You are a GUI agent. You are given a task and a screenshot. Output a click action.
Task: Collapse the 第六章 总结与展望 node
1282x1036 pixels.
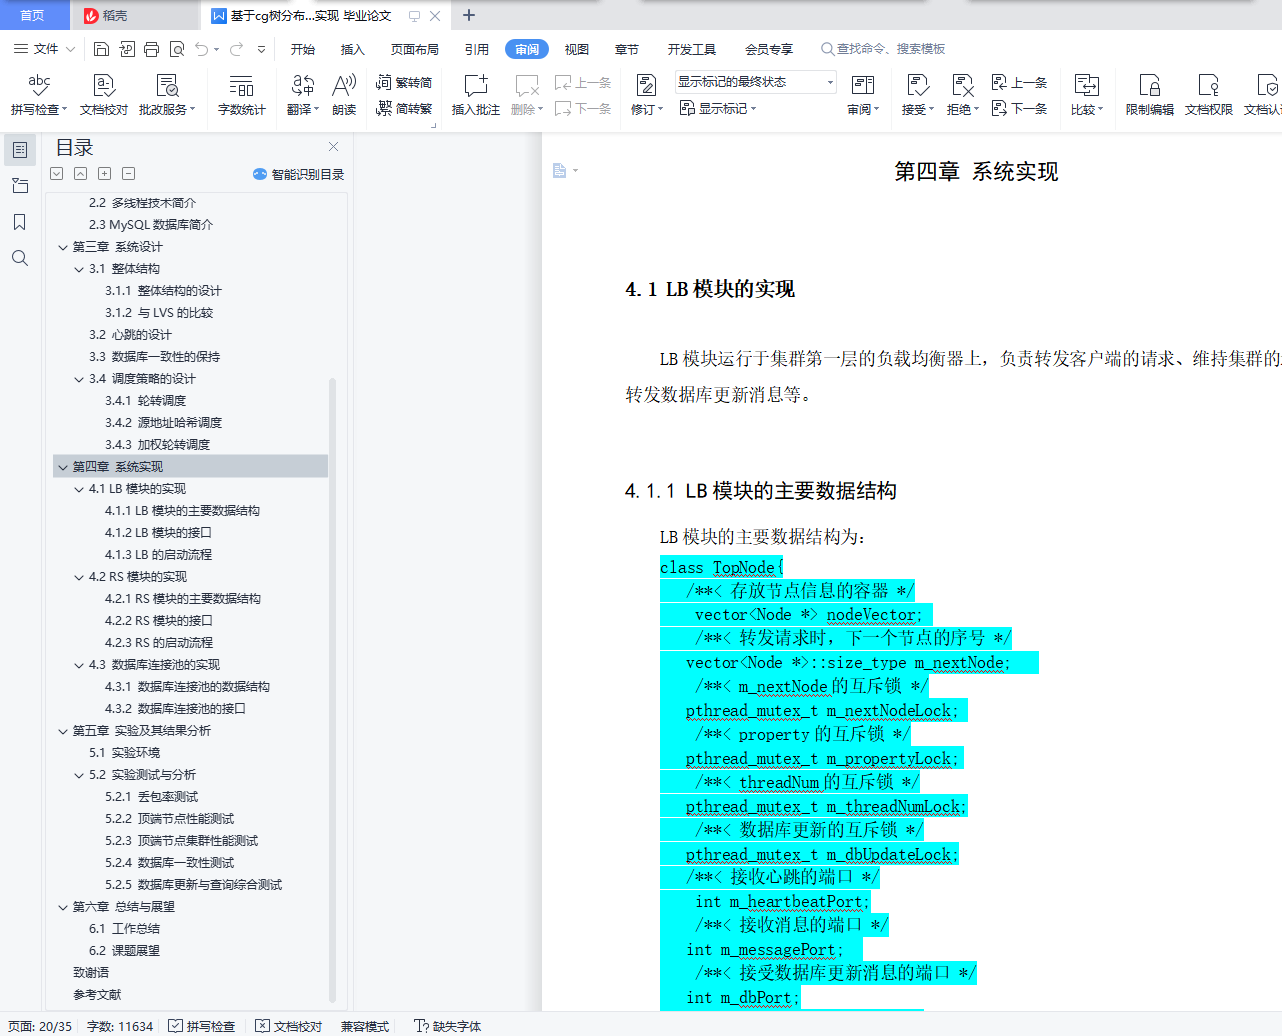(x=63, y=907)
